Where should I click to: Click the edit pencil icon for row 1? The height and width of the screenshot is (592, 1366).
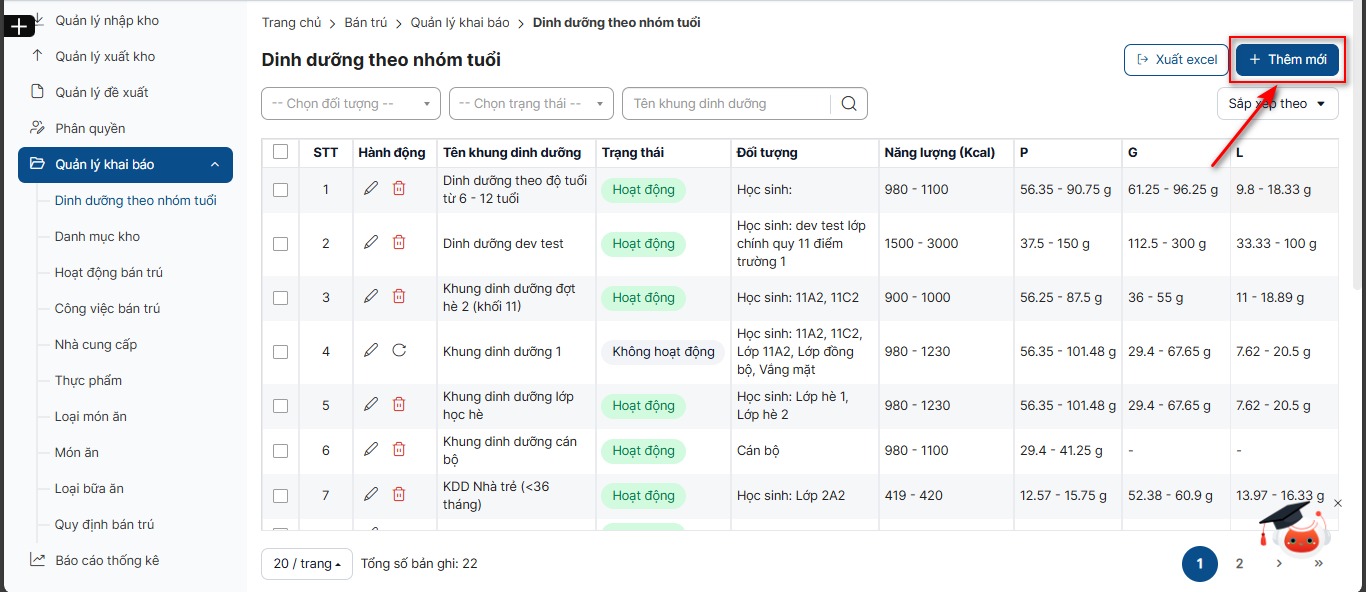[371, 188]
